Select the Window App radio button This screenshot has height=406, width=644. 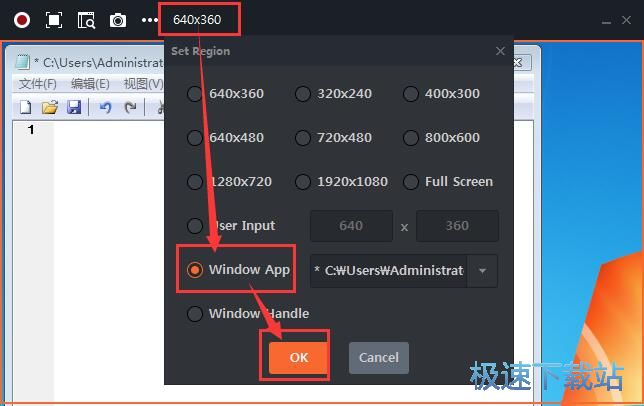[x=194, y=270]
